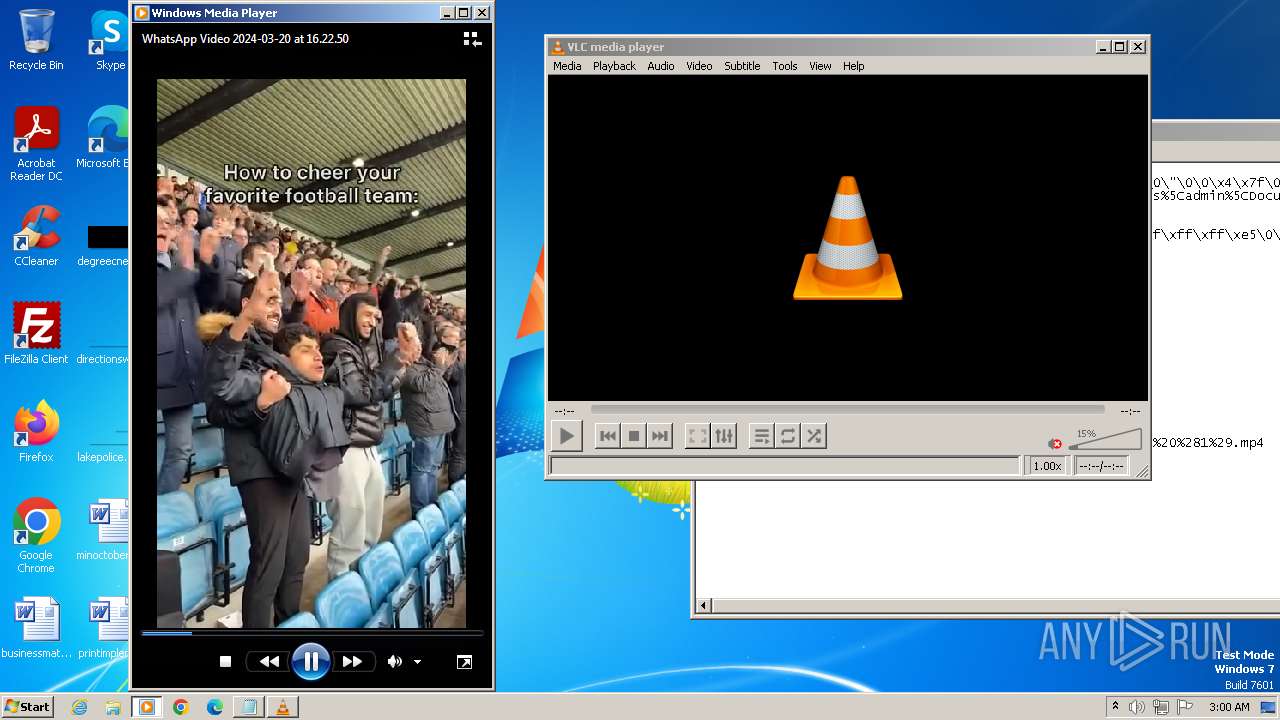Toggle VLC shuffle mode
This screenshot has width=1280, height=720.
[814, 436]
